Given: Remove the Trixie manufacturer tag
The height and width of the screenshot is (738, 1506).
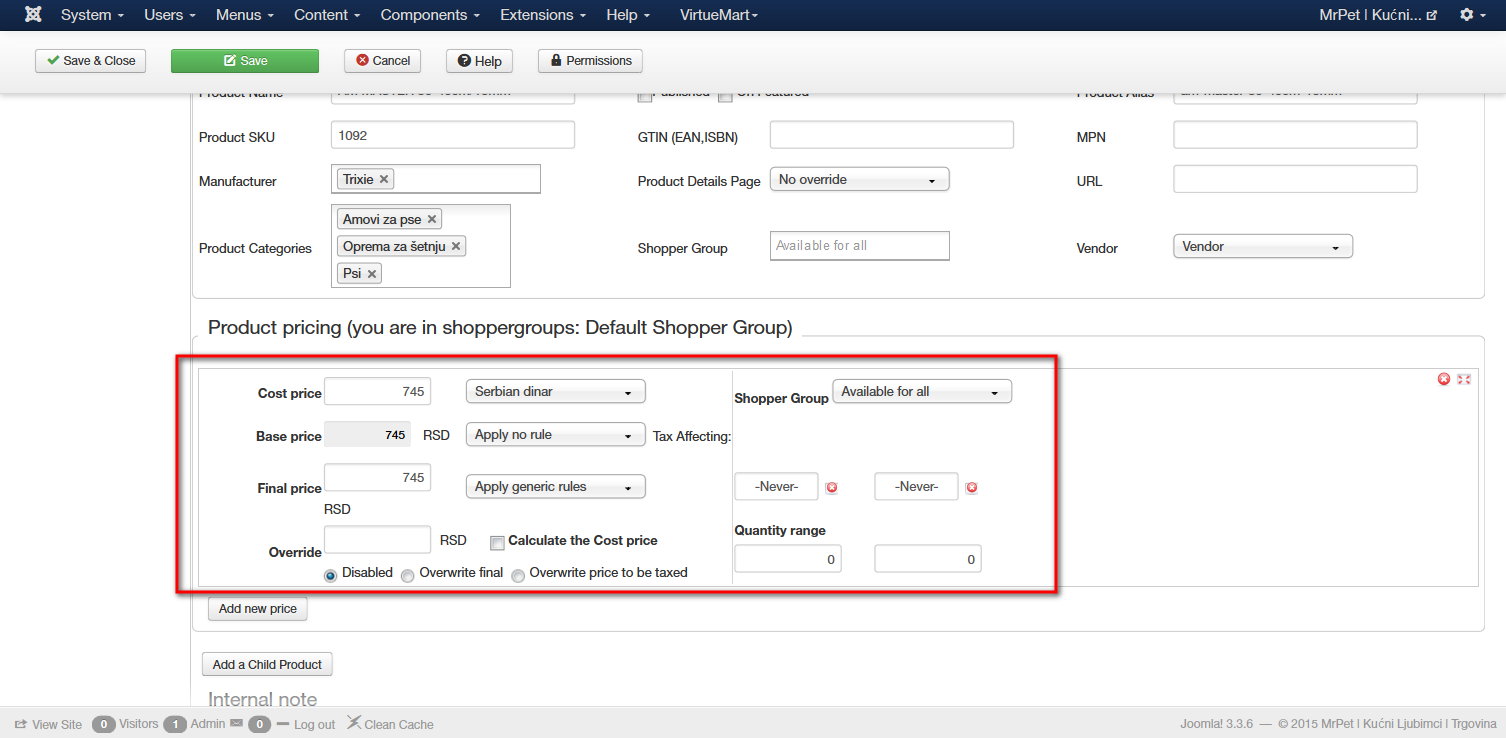Looking at the screenshot, I should point(384,179).
